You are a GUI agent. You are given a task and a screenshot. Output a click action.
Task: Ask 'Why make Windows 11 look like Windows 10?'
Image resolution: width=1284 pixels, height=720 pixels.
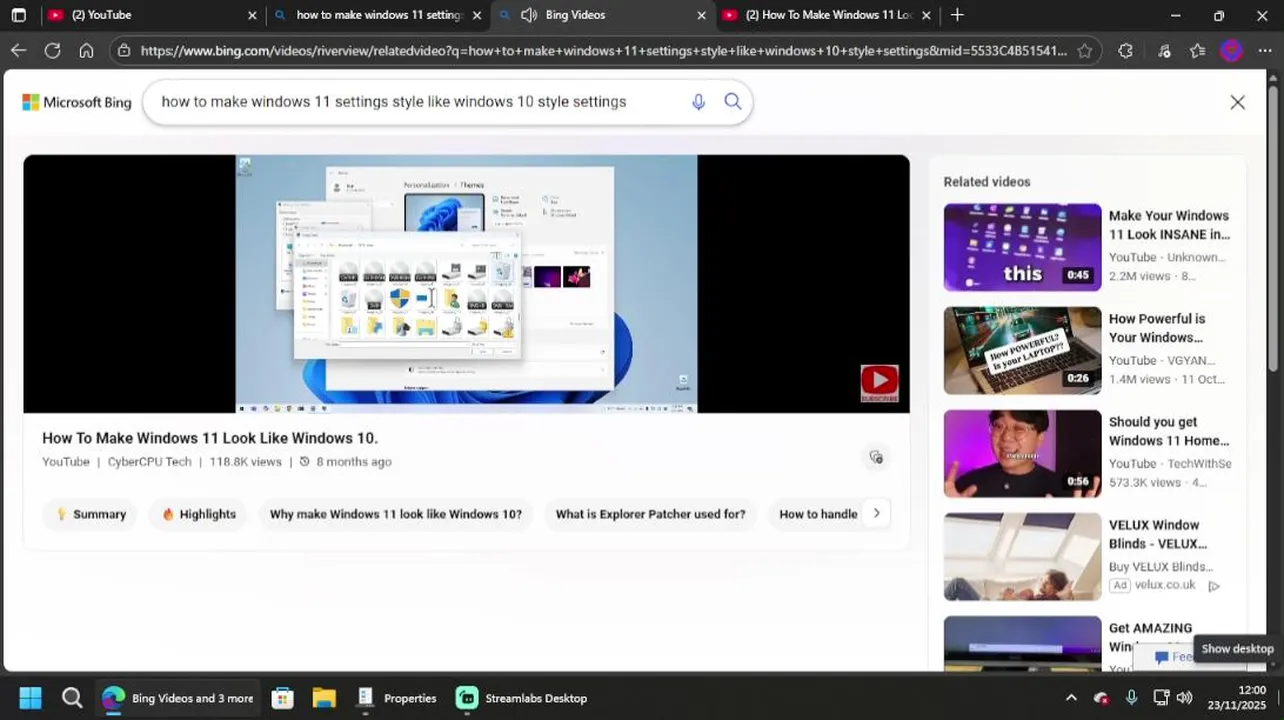tap(396, 514)
